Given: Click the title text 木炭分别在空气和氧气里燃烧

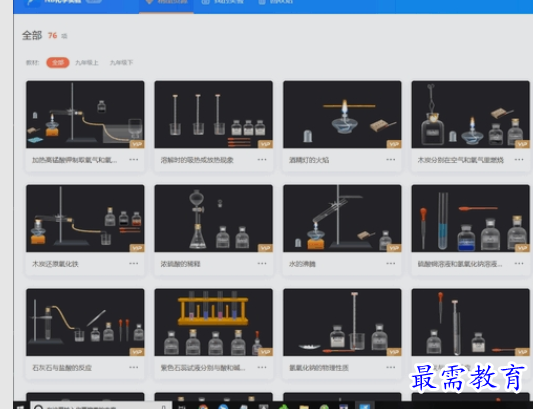Looking at the screenshot, I should (460, 160).
